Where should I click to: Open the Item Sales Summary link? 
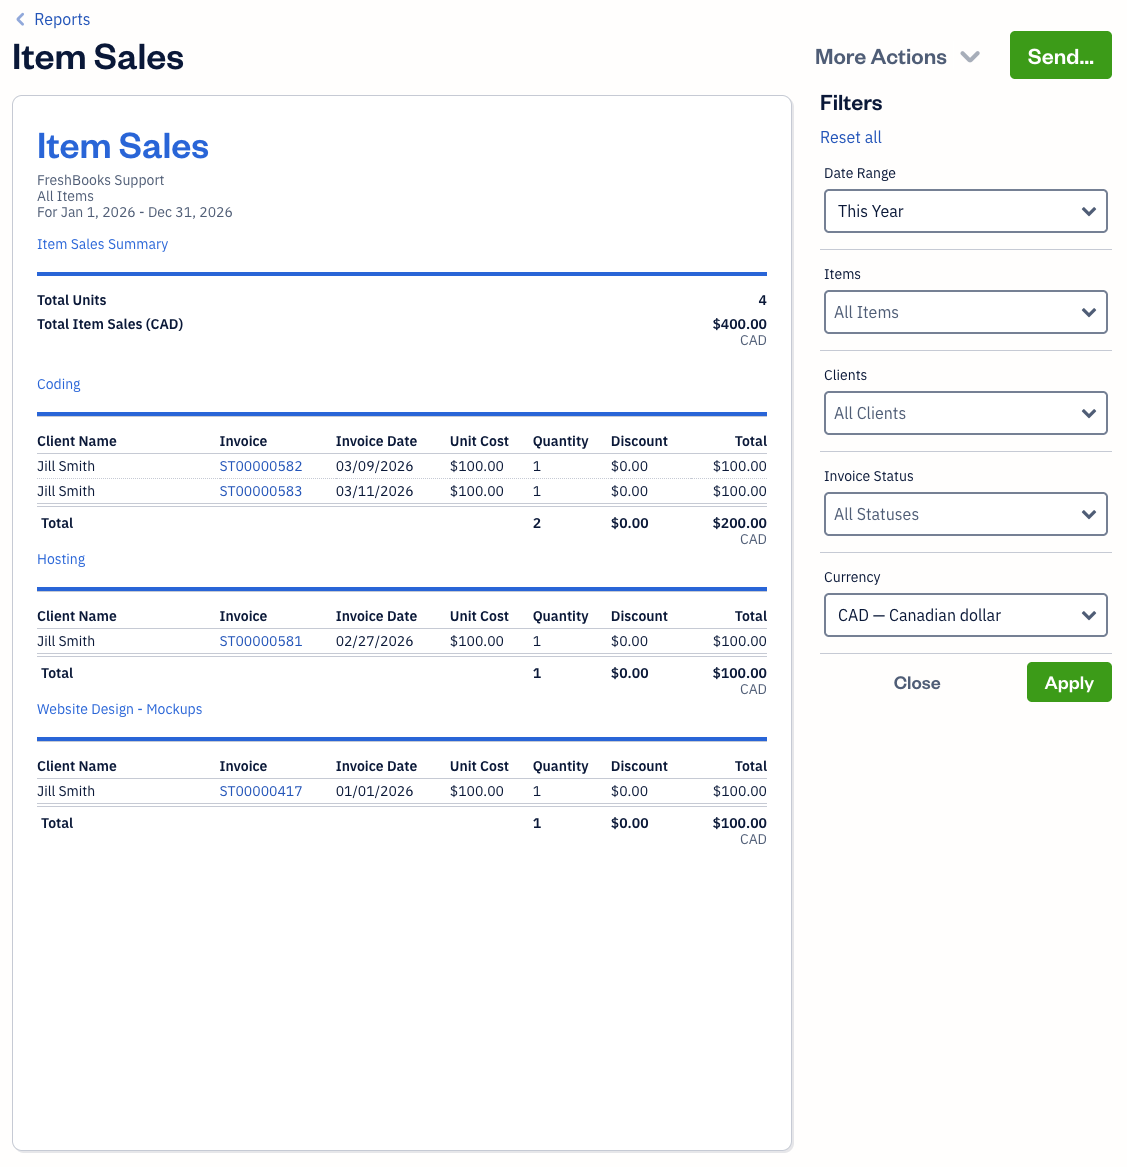pyautogui.click(x=102, y=244)
